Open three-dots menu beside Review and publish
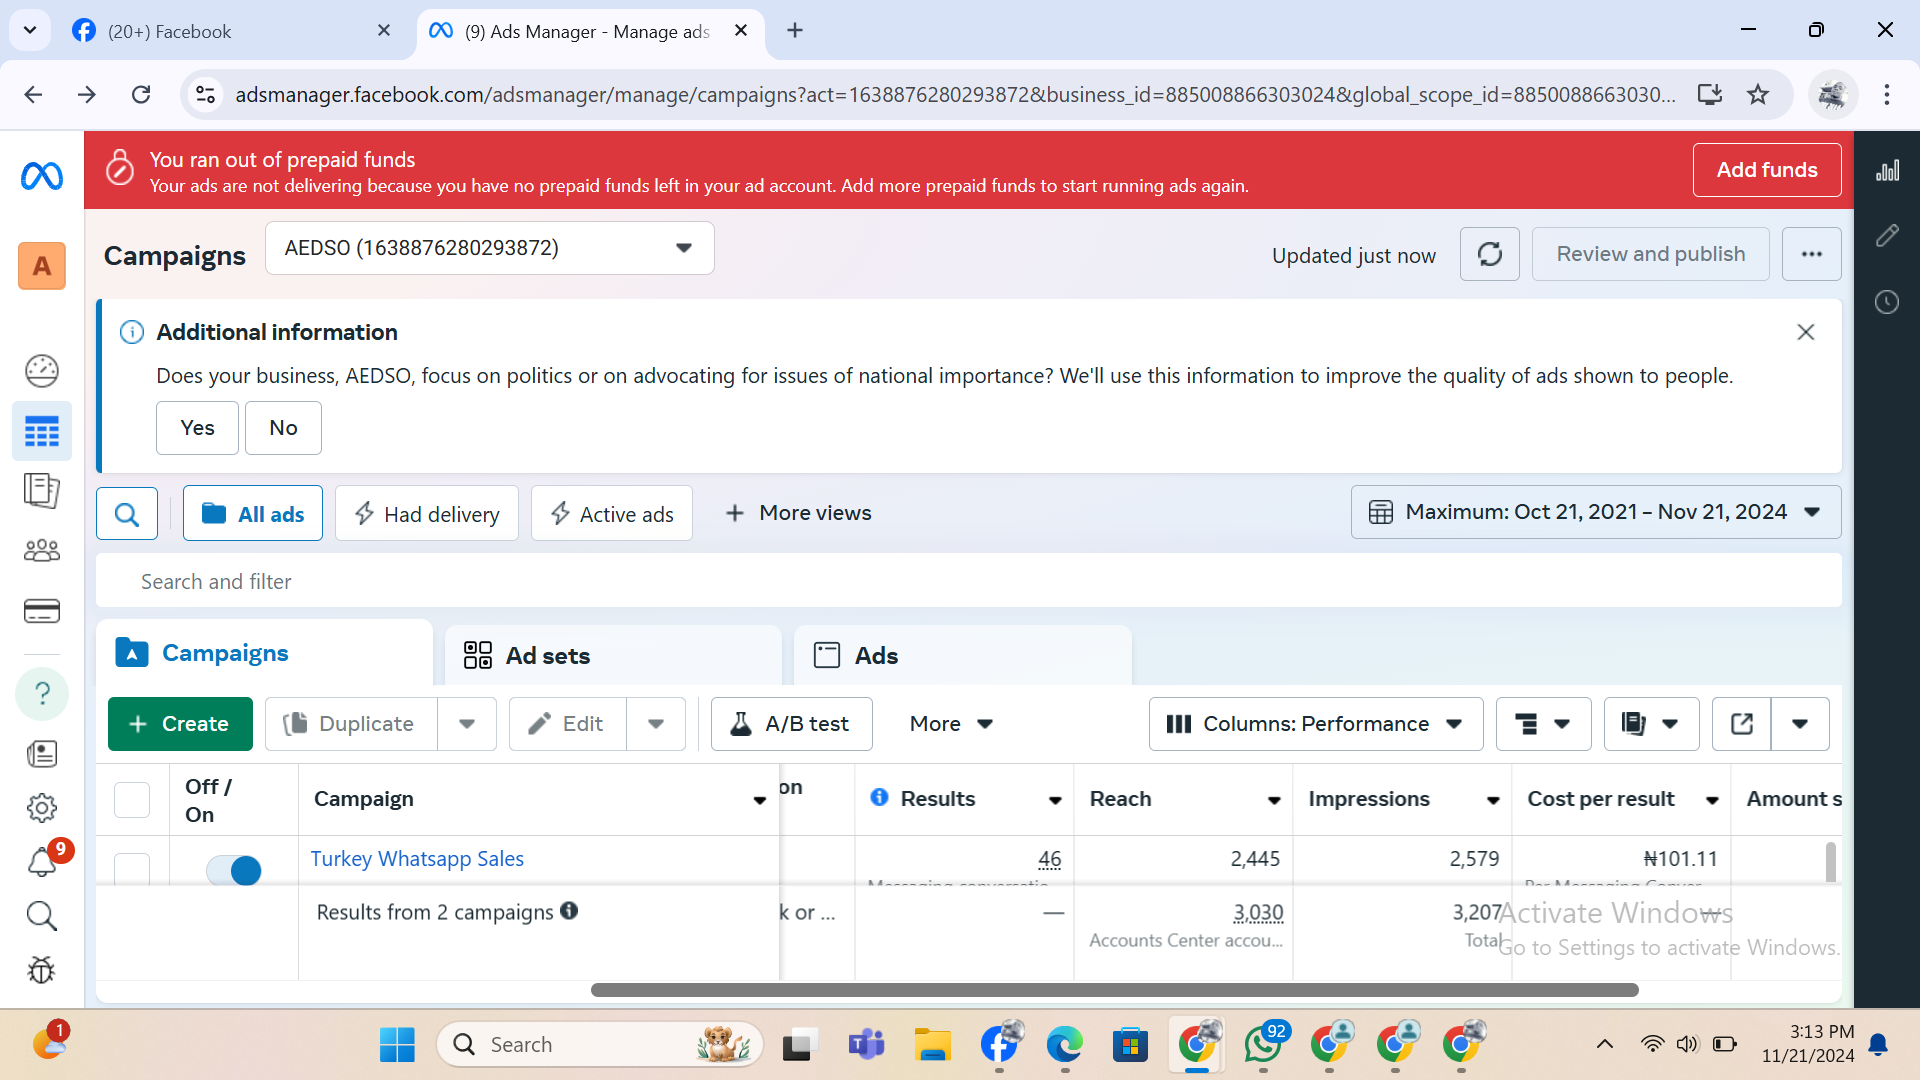Screen dimensions: 1920x1080 pos(1812,254)
